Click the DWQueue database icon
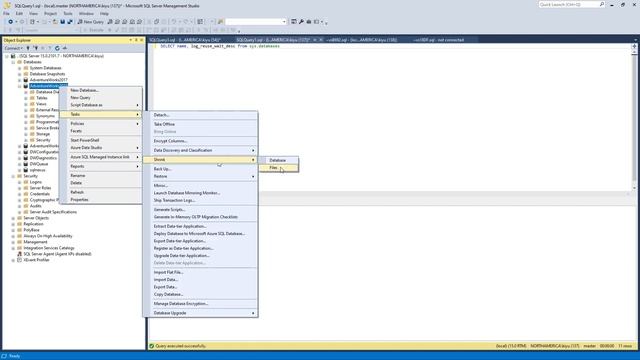640x360 pixels. (x=26, y=164)
